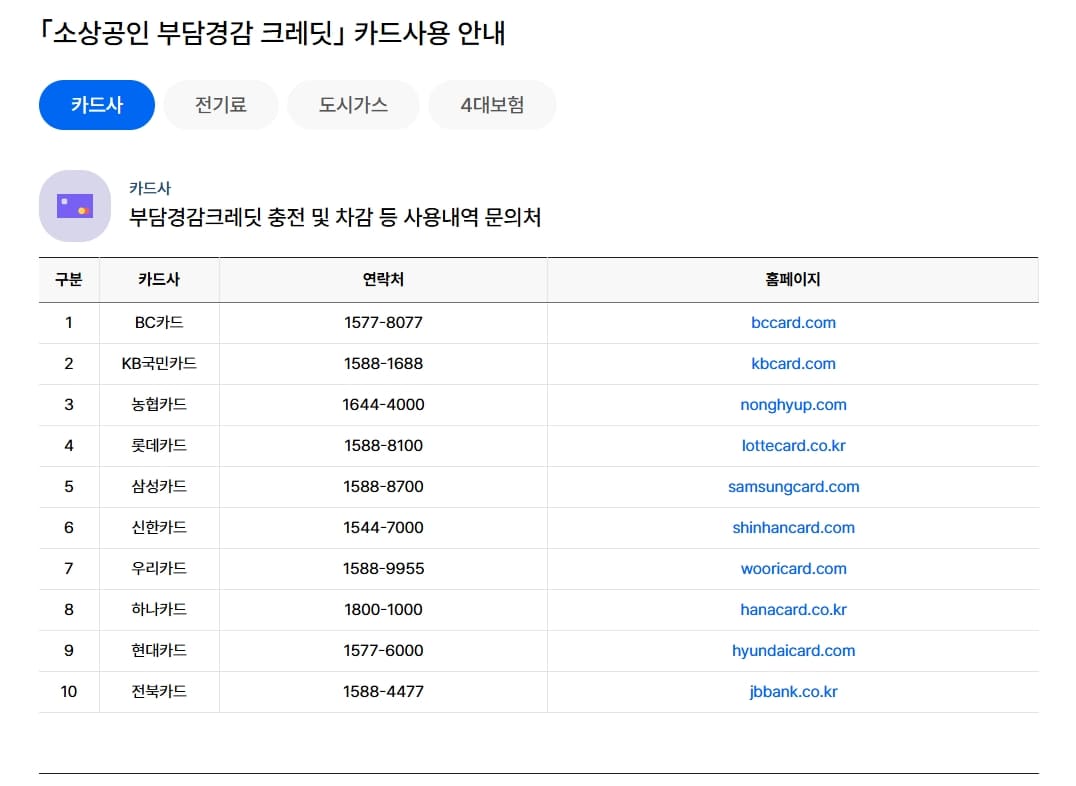This screenshot has width=1076, height=786.
Task: Select the 삼성카드 name cell
Action: (x=159, y=487)
